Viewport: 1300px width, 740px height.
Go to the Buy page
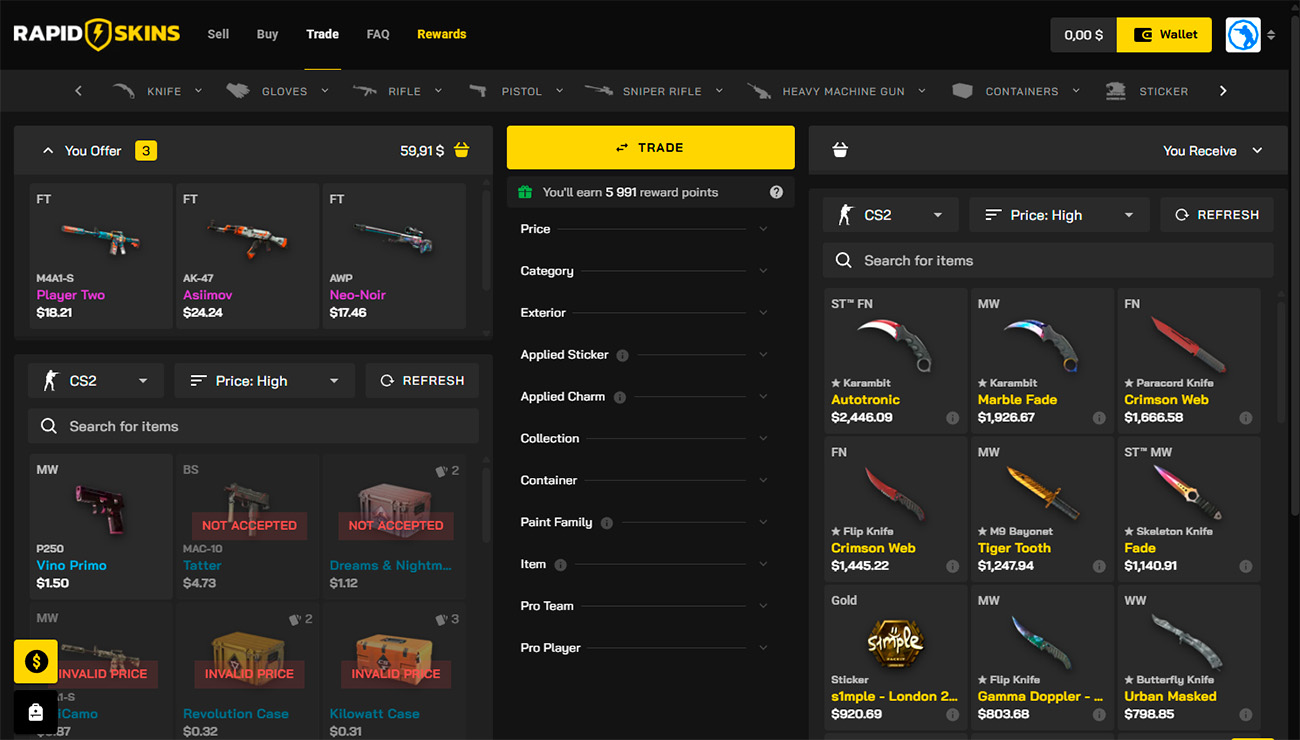pyautogui.click(x=267, y=34)
